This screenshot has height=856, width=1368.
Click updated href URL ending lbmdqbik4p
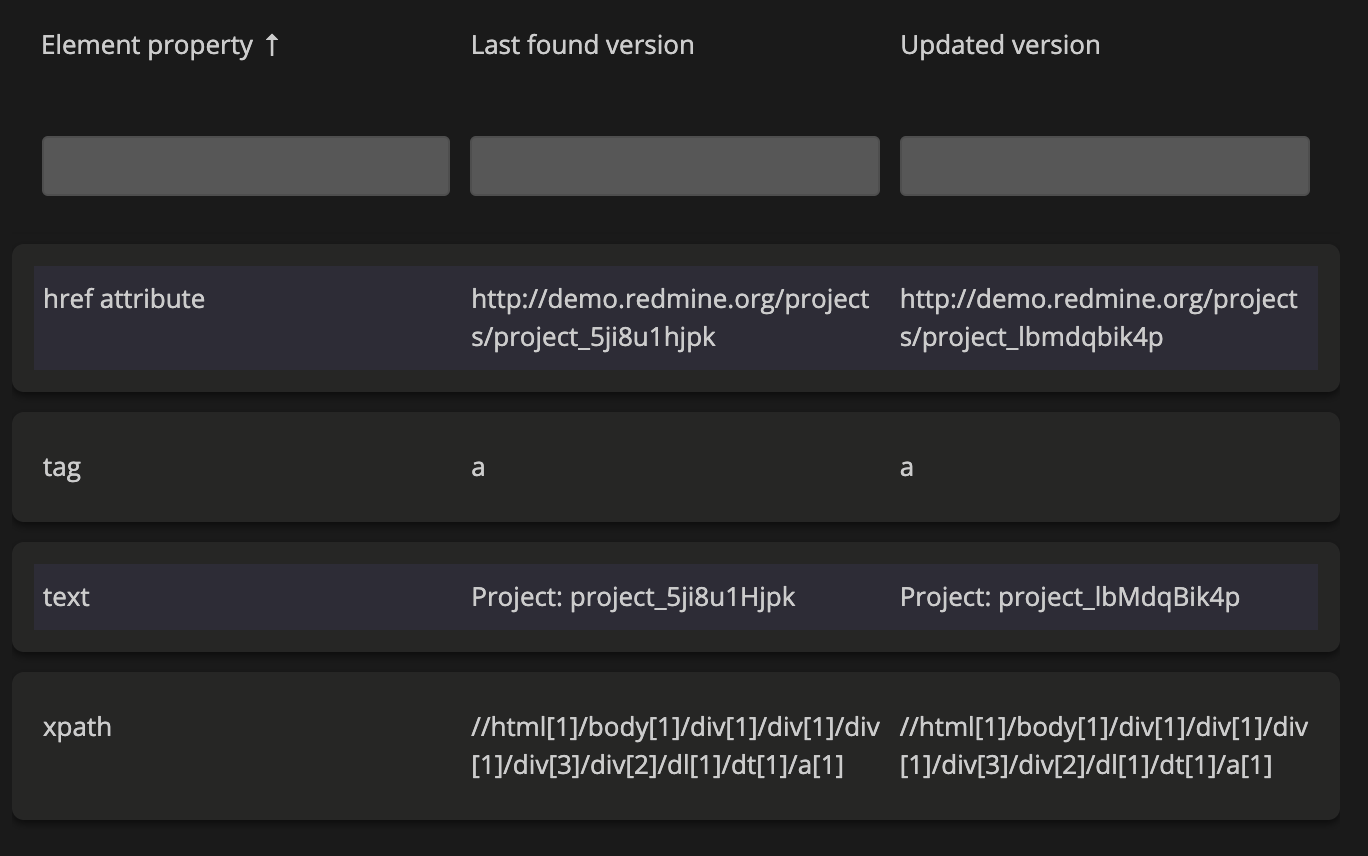coord(1098,318)
